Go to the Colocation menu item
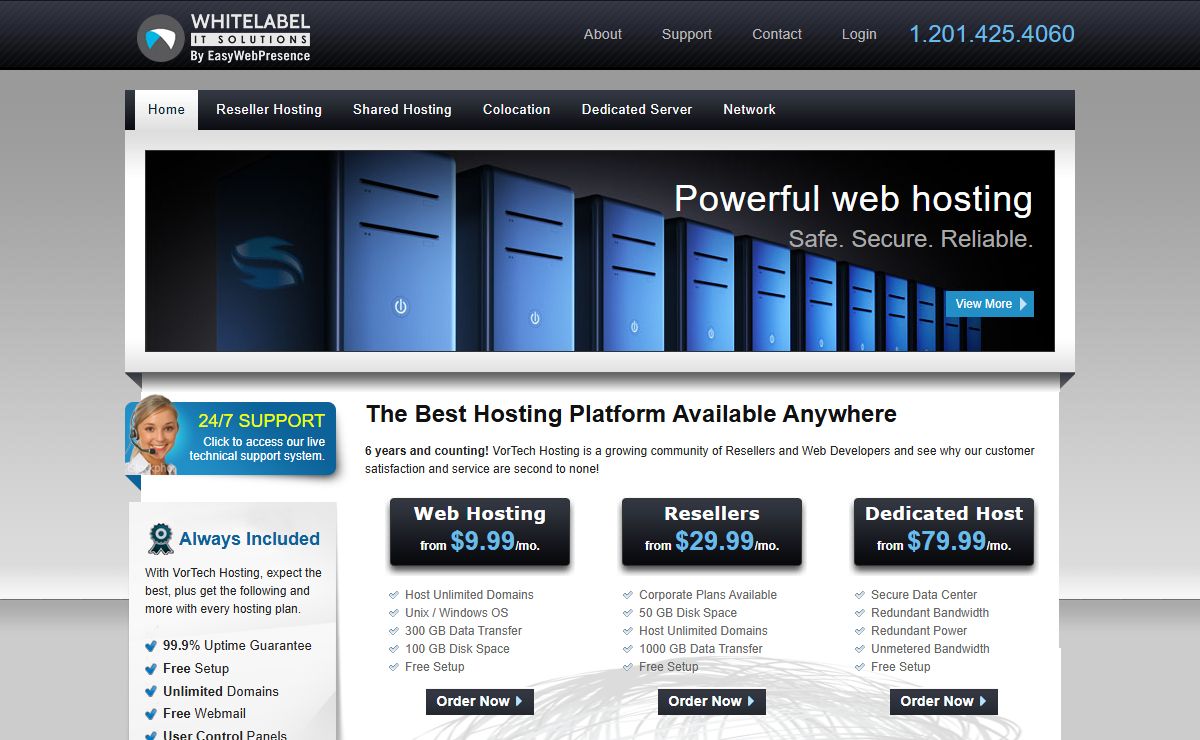1200x740 pixels. (x=516, y=110)
